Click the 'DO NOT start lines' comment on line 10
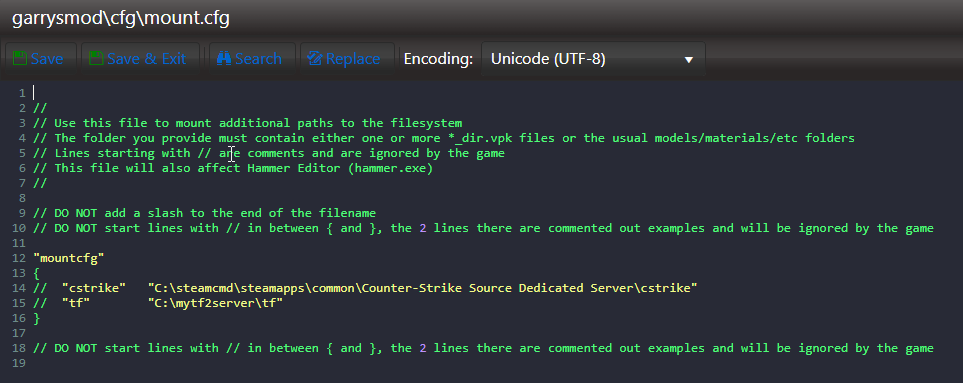The width and height of the screenshot is (963, 383). 483,228
